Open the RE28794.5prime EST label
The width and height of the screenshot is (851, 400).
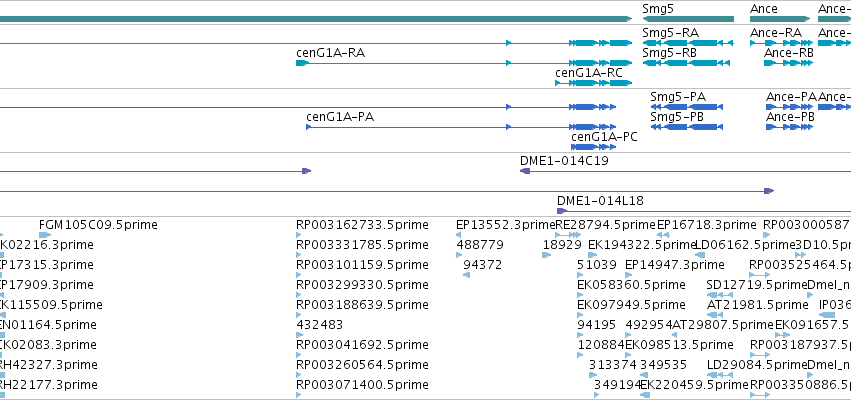(x=606, y=225)
